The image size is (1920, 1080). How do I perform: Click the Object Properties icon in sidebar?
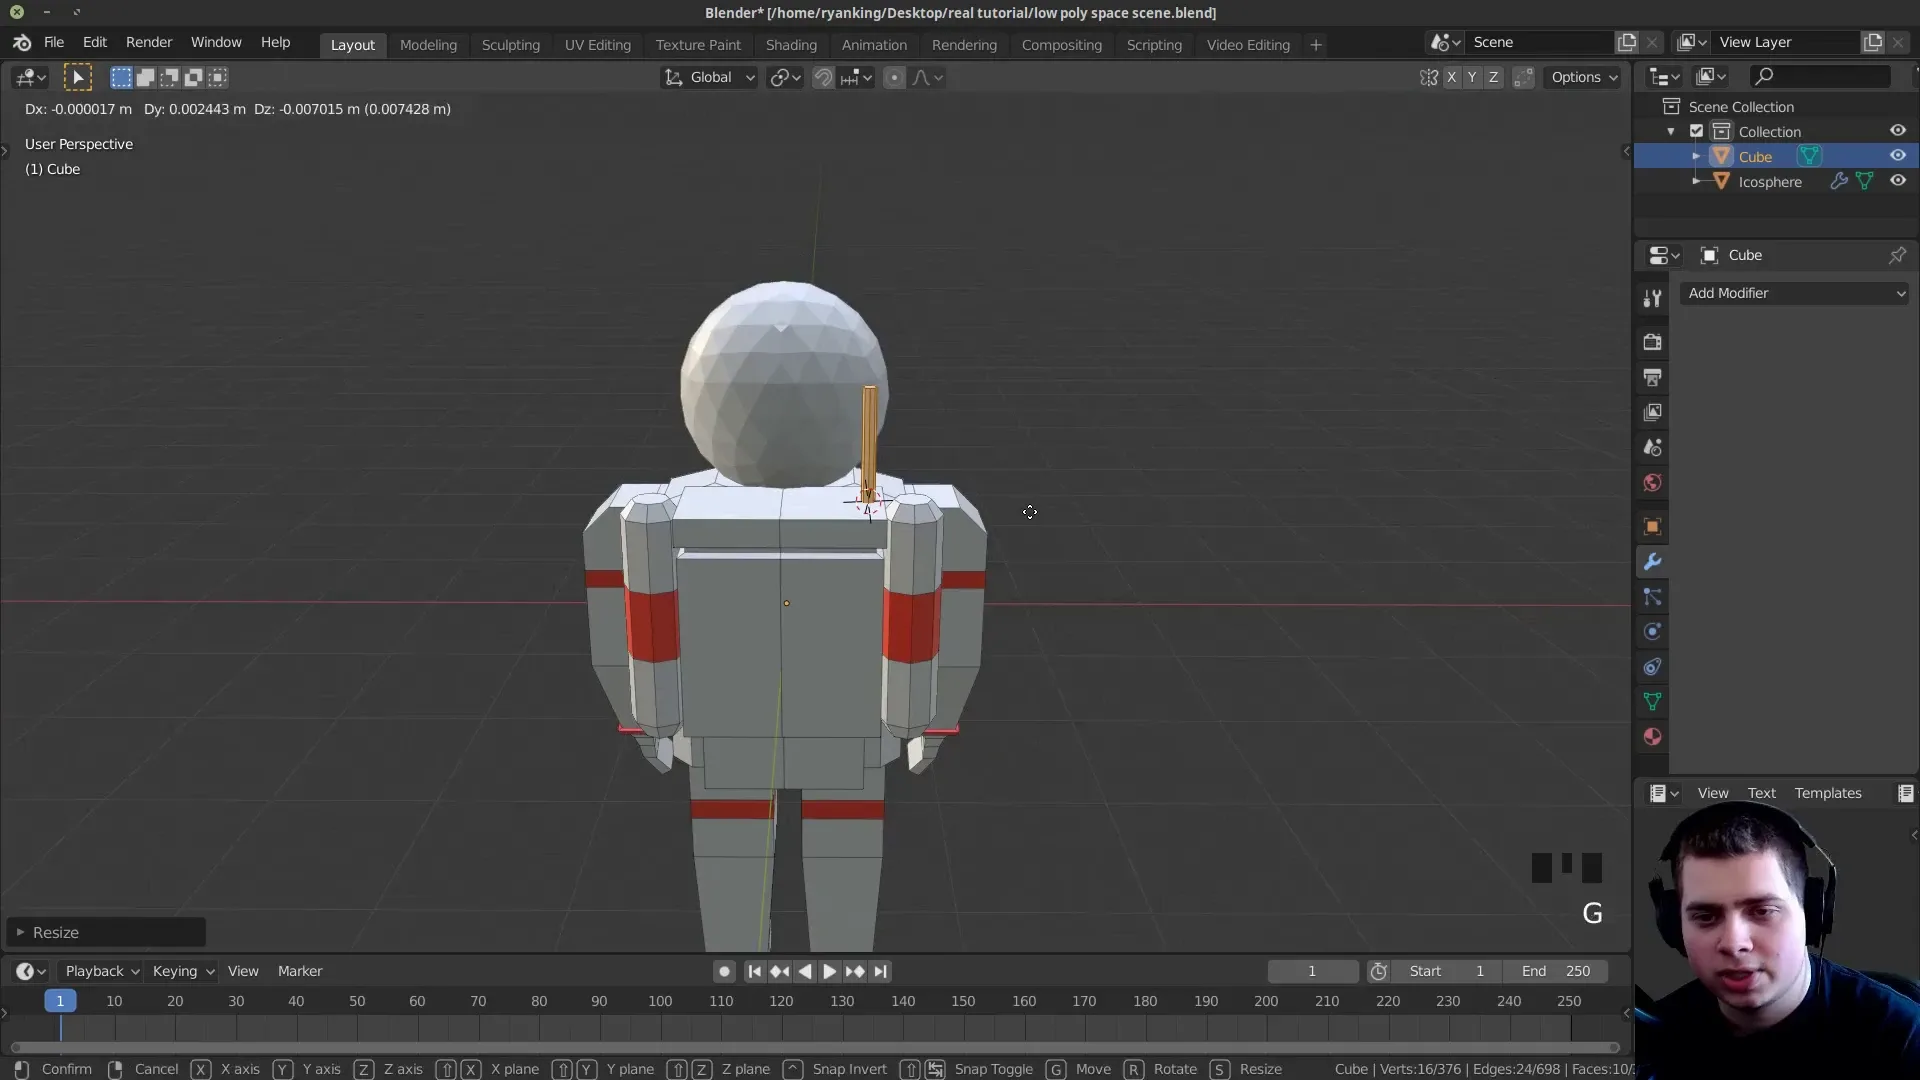(1654, 526)
